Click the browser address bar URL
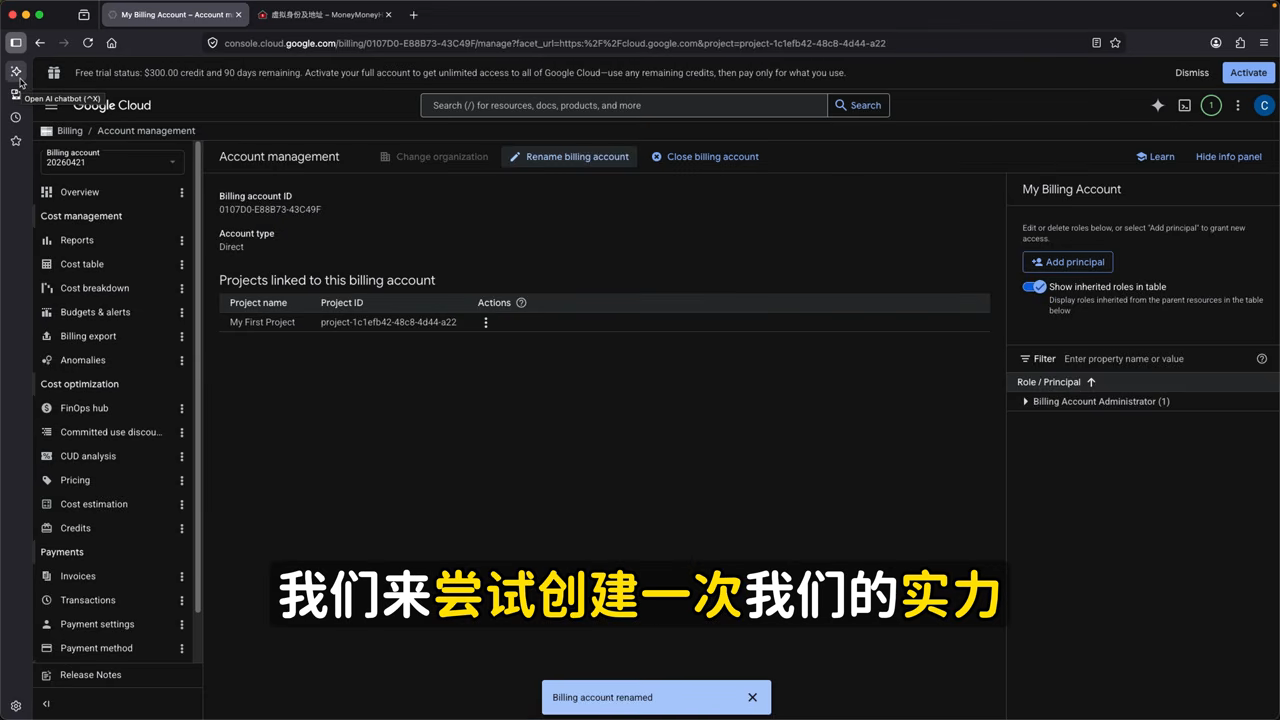The image size is (1280, 720). (555, 43)
